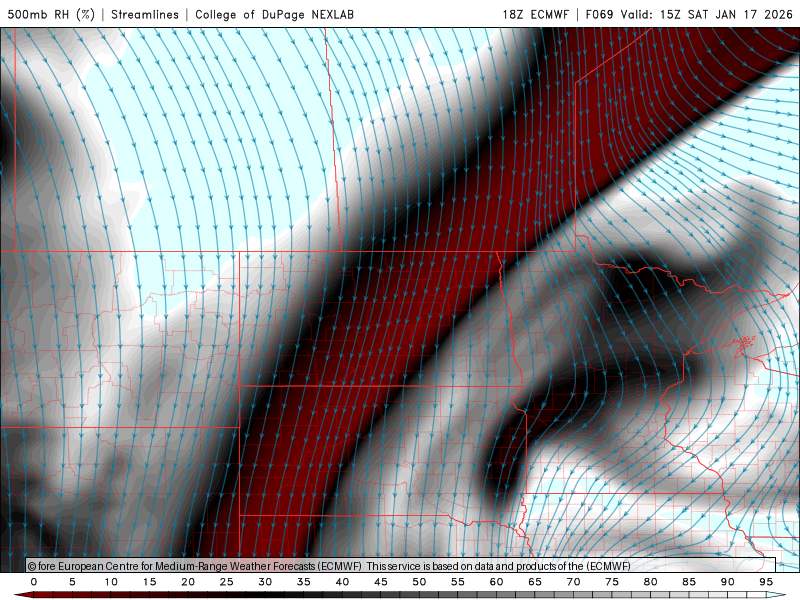800x600 pixels.
Task: Click the "25" label on the color scale
Action: [227, 582]
